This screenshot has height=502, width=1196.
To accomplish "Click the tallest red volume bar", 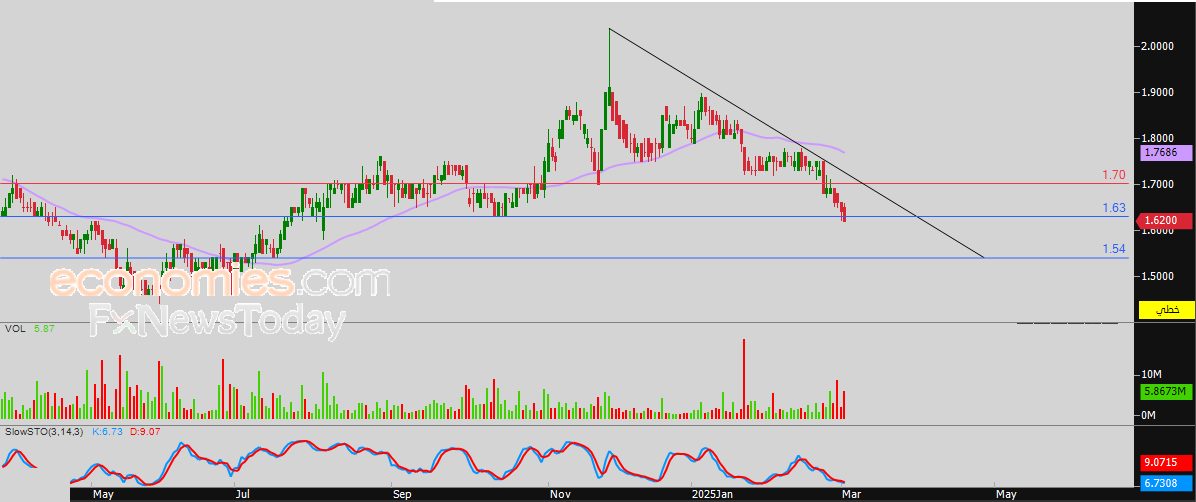I will pos(744,378).
